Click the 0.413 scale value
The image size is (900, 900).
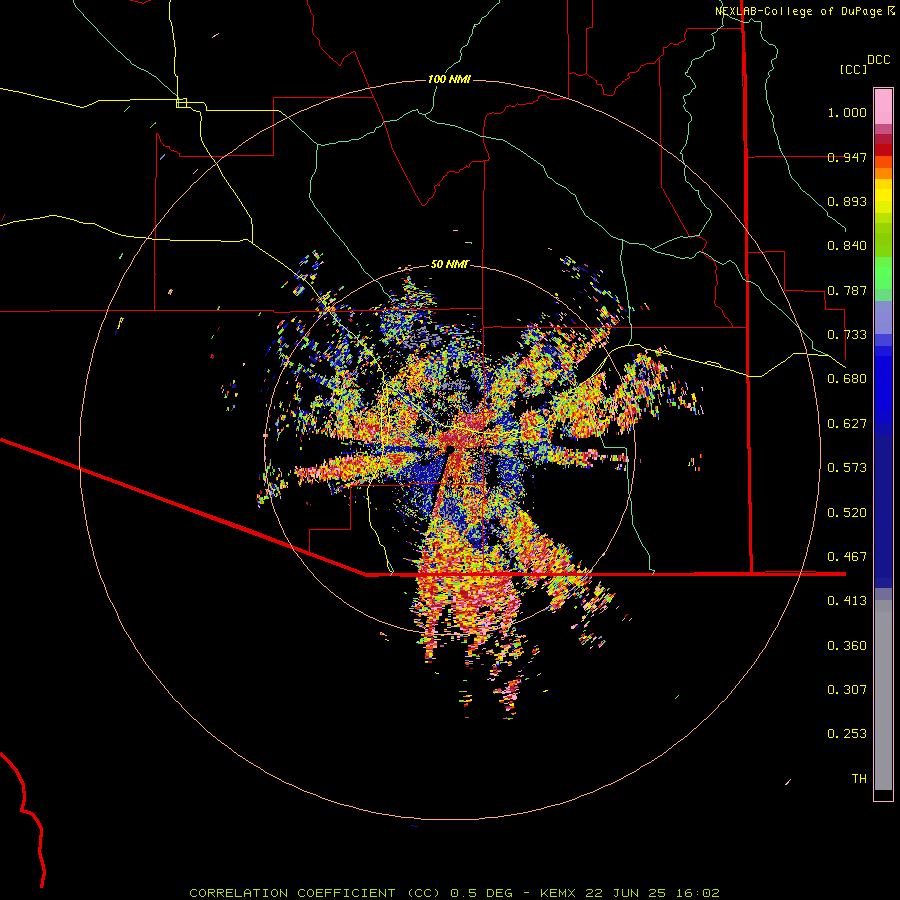[847, 601]
